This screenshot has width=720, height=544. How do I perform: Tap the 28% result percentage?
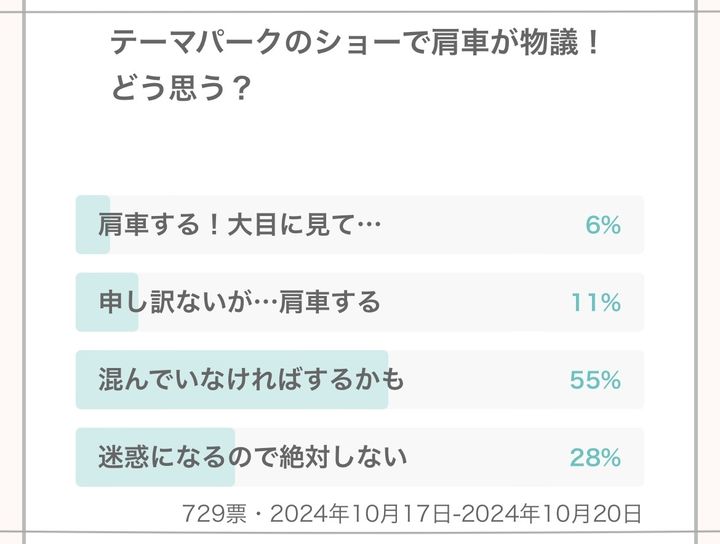(595, 458)
